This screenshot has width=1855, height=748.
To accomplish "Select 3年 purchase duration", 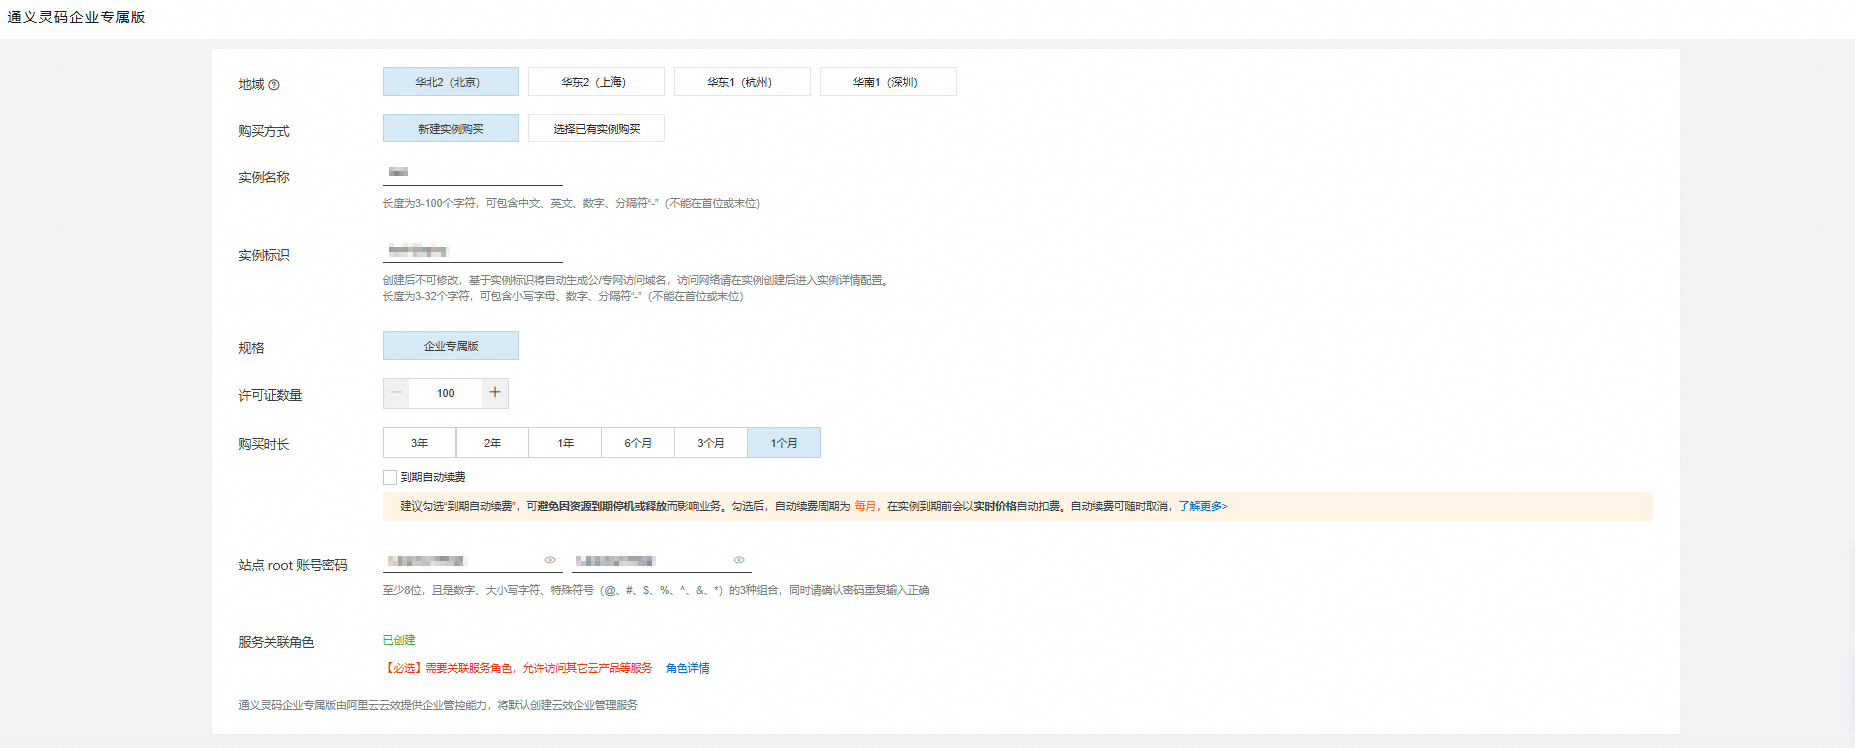I will pos(419,443).
